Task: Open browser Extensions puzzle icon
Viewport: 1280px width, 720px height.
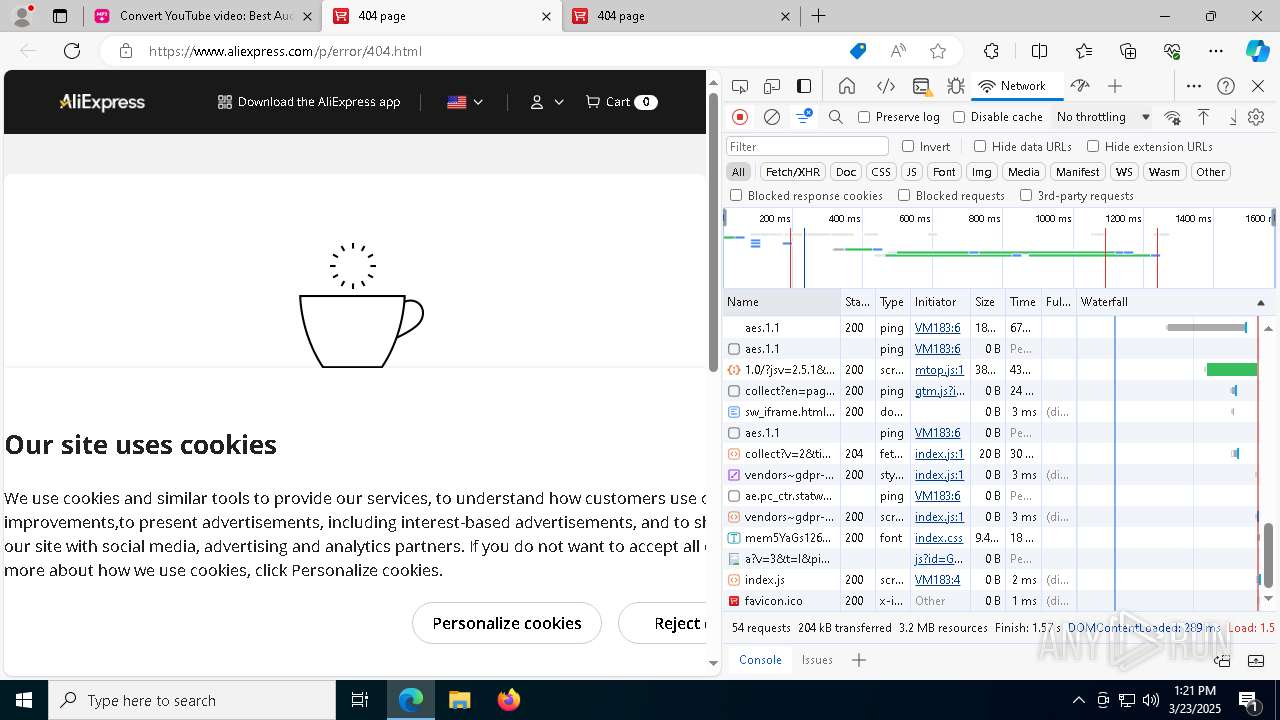Action: pyautogui.click(x=991, y=51)
